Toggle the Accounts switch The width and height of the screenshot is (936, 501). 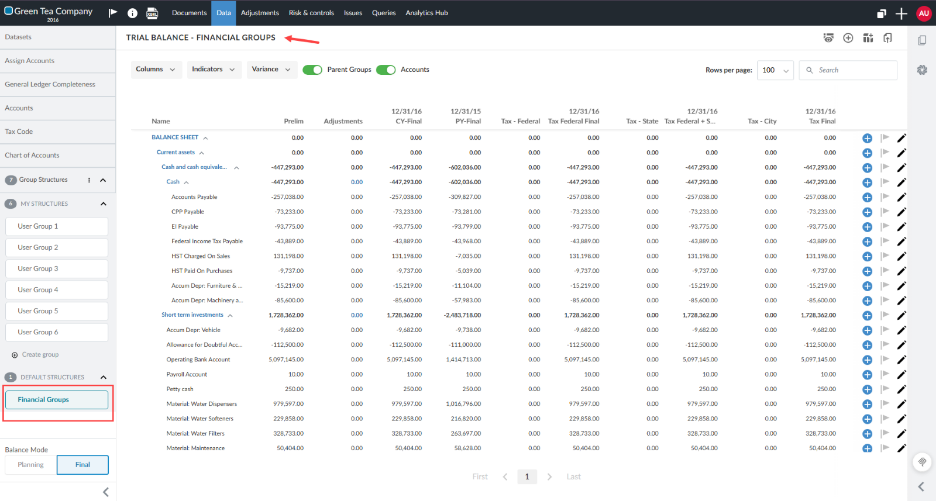pyautogui.click(x=386, y=70)
